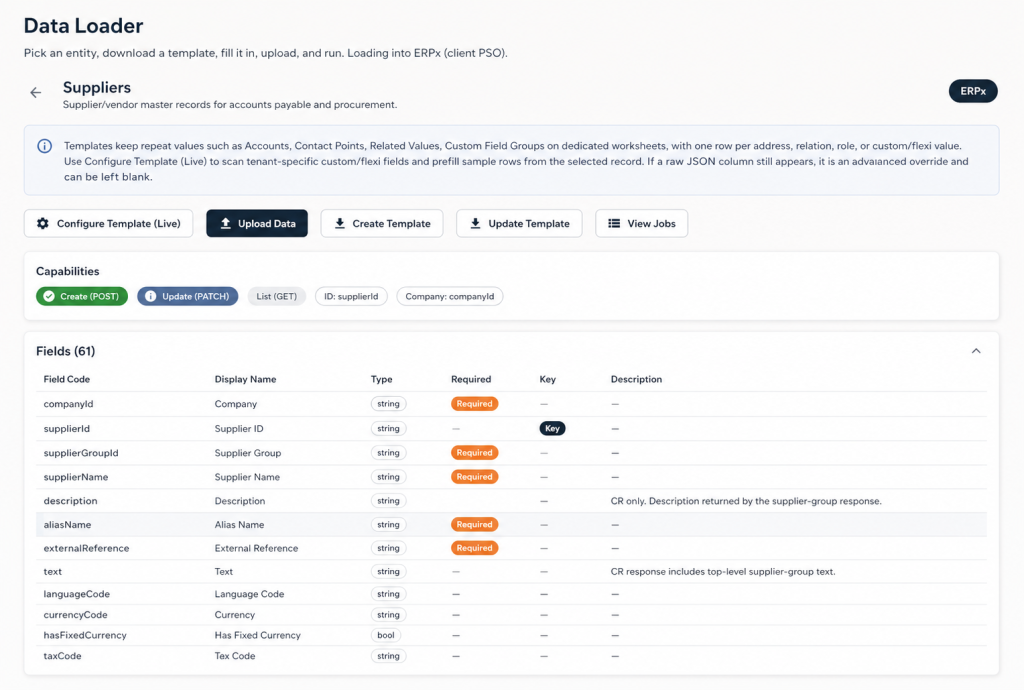The image size is (1024, 690).
Task: Click the ERPx badge
Action: point(973,91)
